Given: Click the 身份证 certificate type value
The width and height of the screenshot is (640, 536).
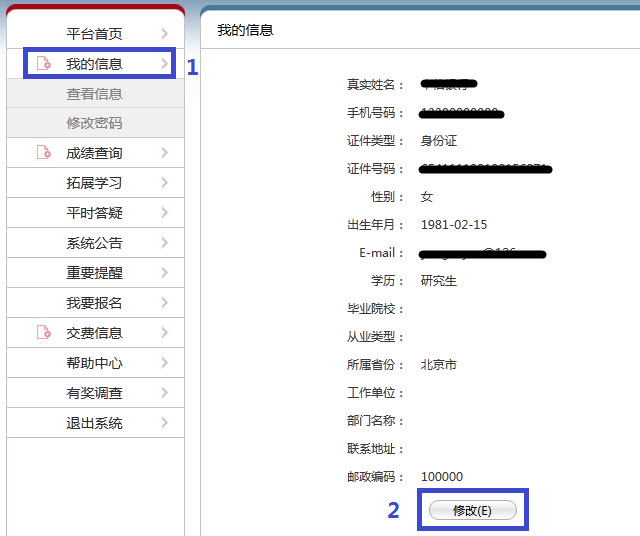Looking at the screenshot, I should tap(439, 140).
